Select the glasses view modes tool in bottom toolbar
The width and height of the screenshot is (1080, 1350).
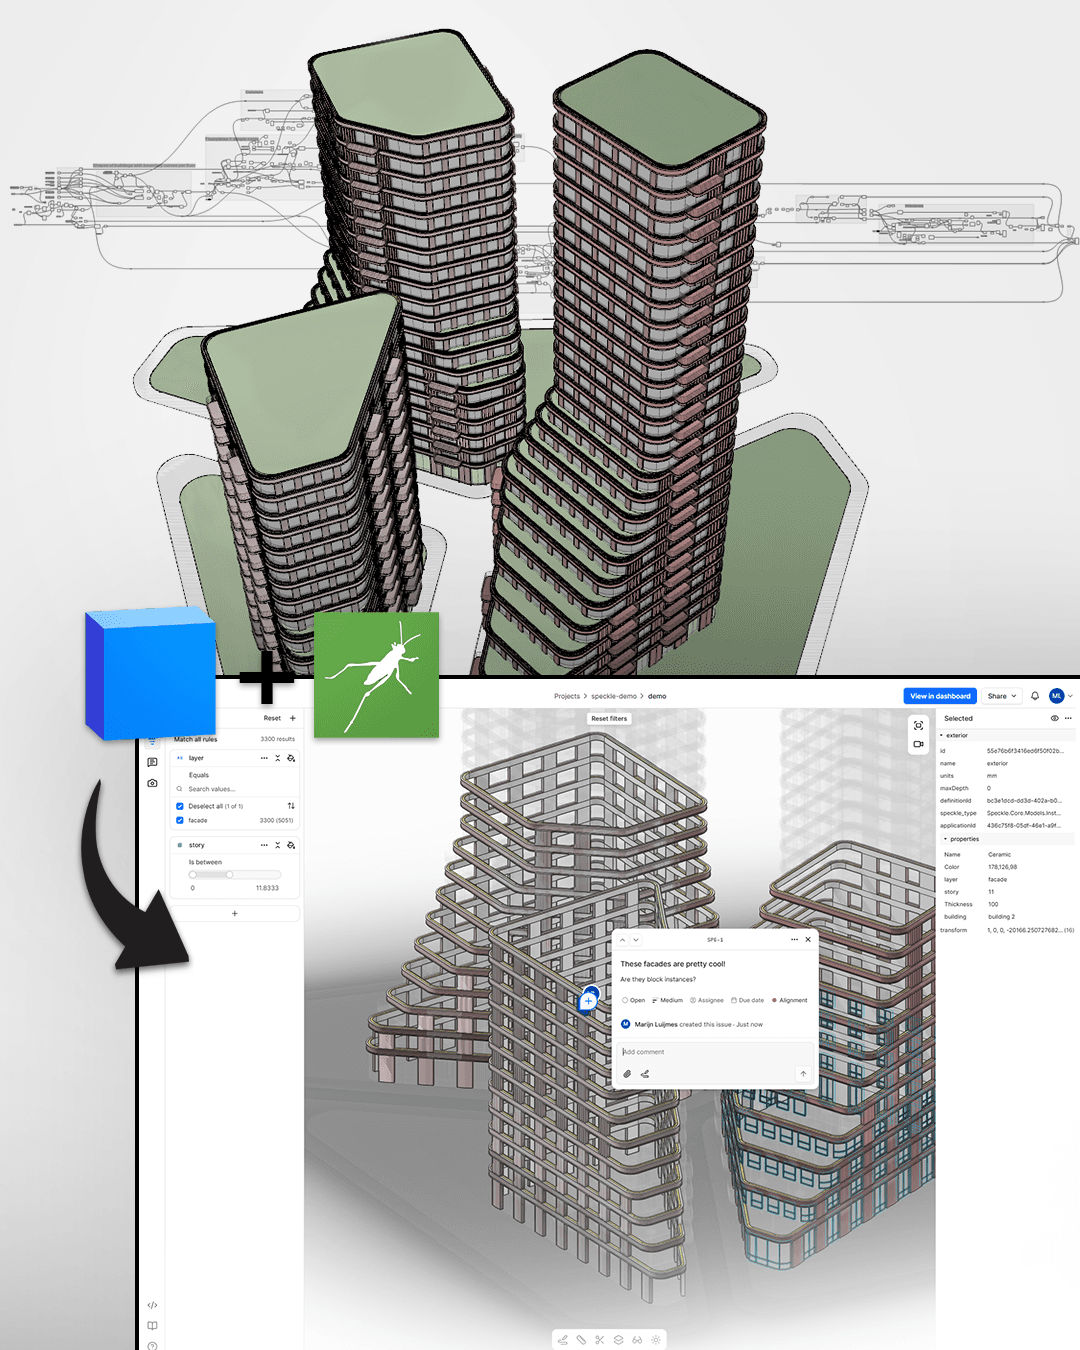click(x=637, y=1340)
